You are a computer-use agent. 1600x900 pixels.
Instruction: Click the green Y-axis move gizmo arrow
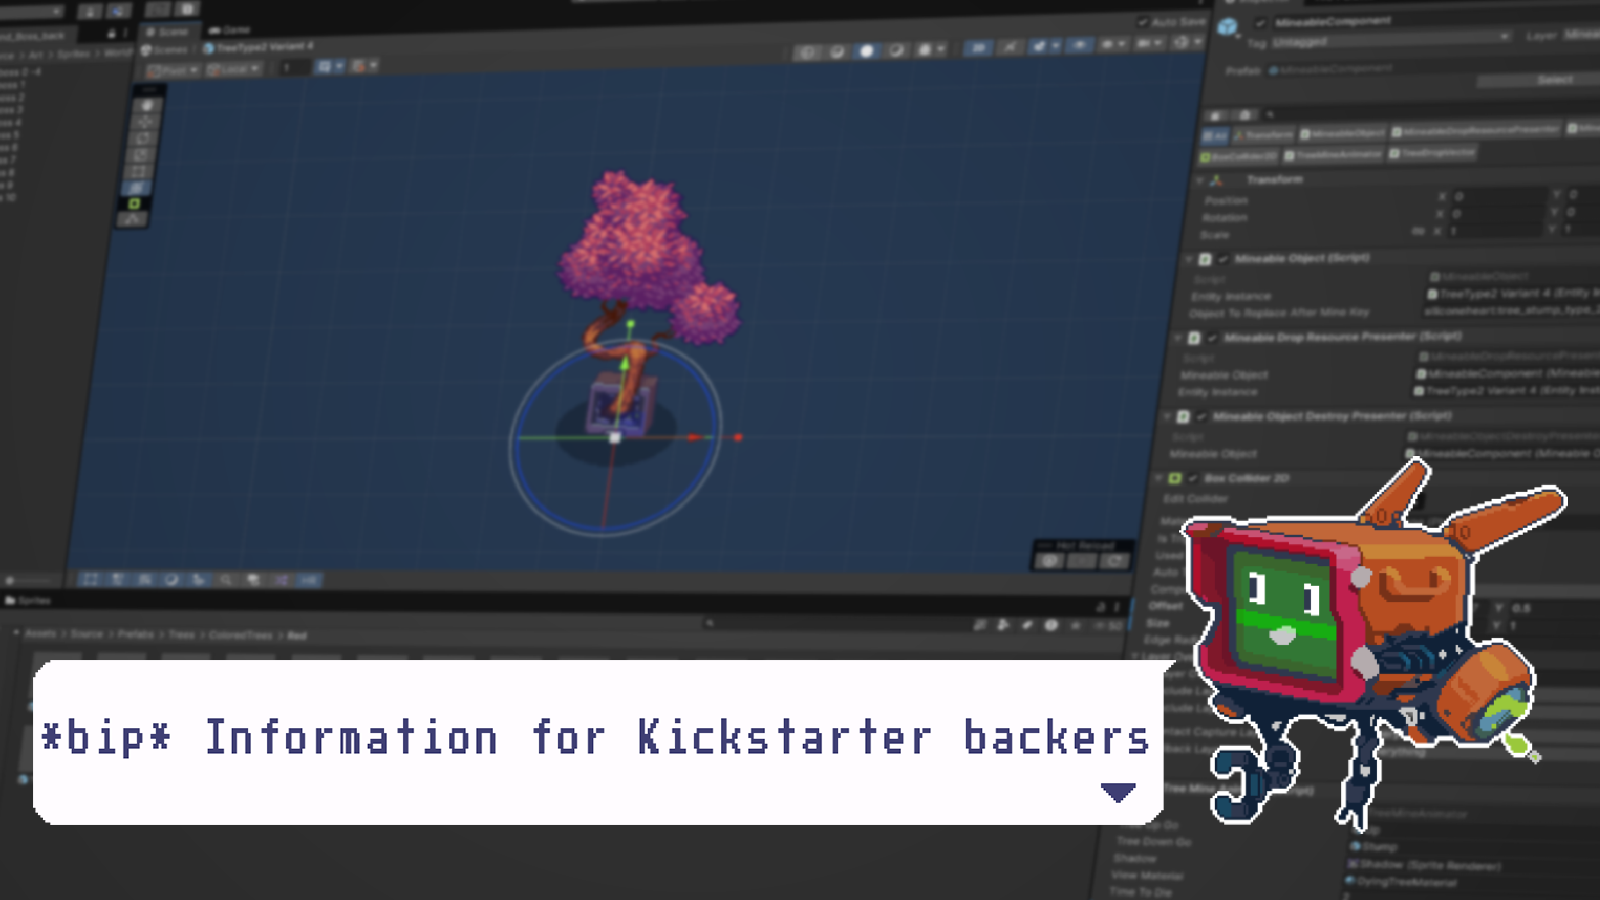625,362
